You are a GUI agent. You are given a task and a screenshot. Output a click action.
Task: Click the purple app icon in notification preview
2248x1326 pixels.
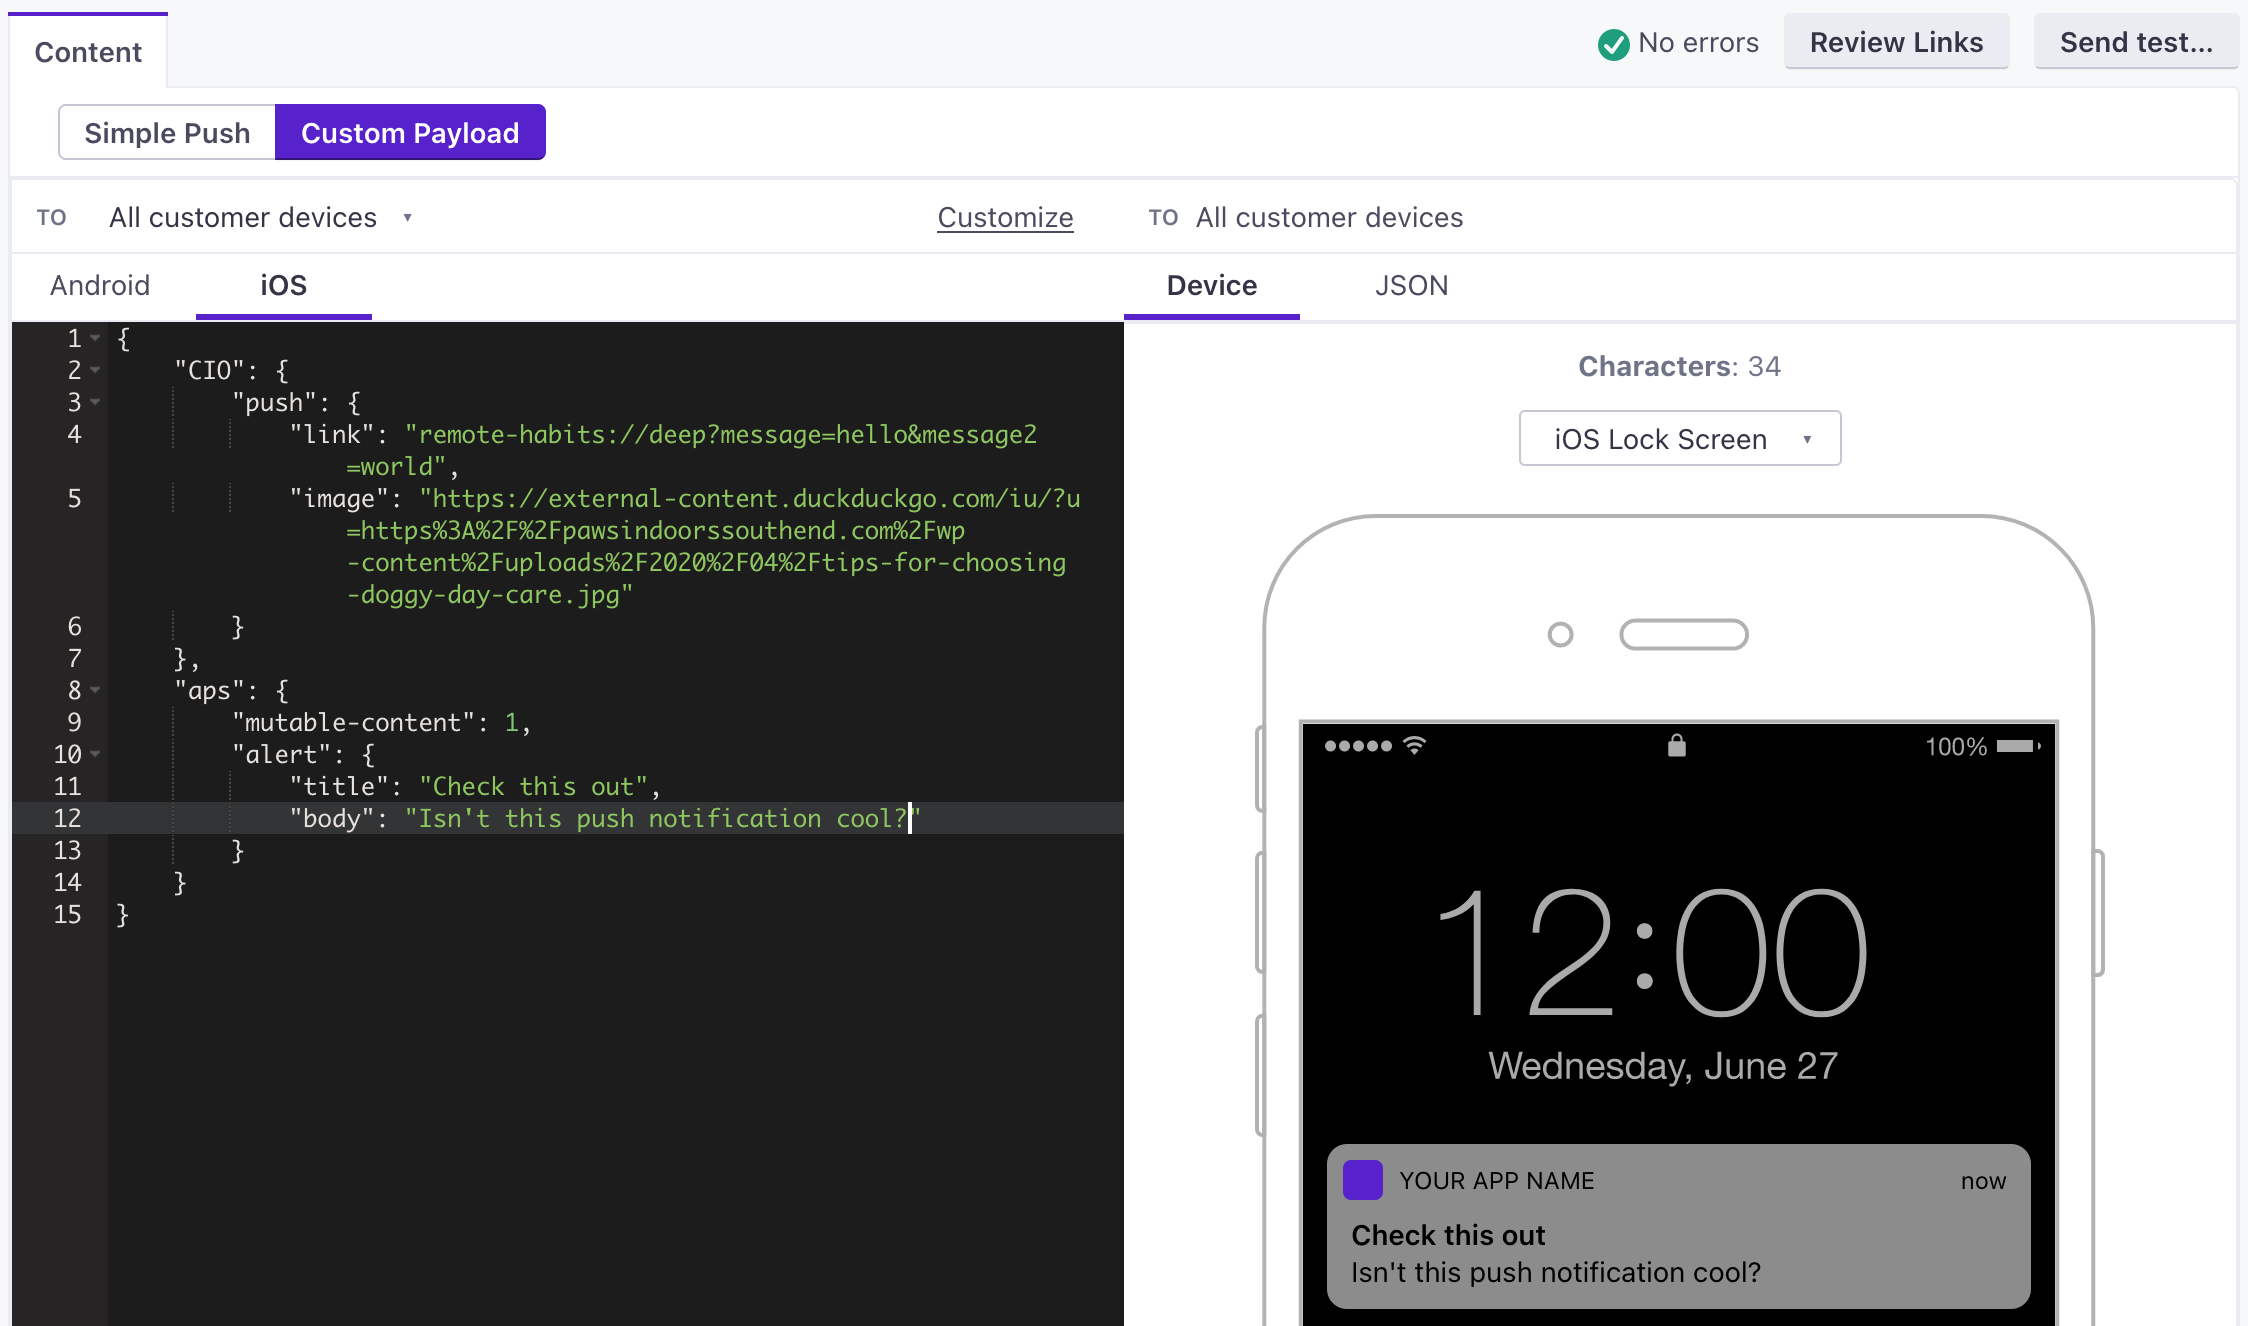coord(1363,1180)
